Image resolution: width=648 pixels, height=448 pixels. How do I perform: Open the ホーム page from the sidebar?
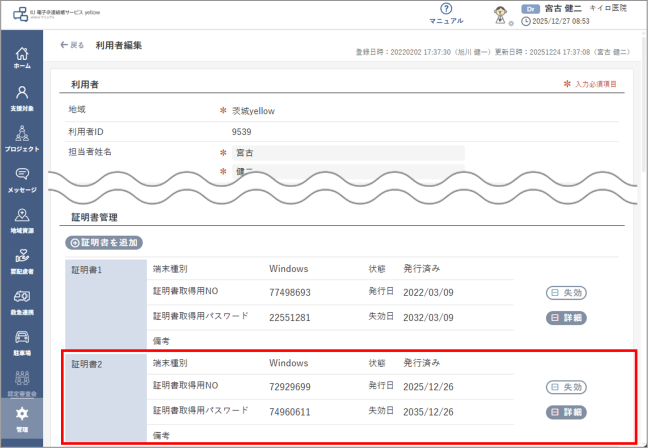[22, 57]
